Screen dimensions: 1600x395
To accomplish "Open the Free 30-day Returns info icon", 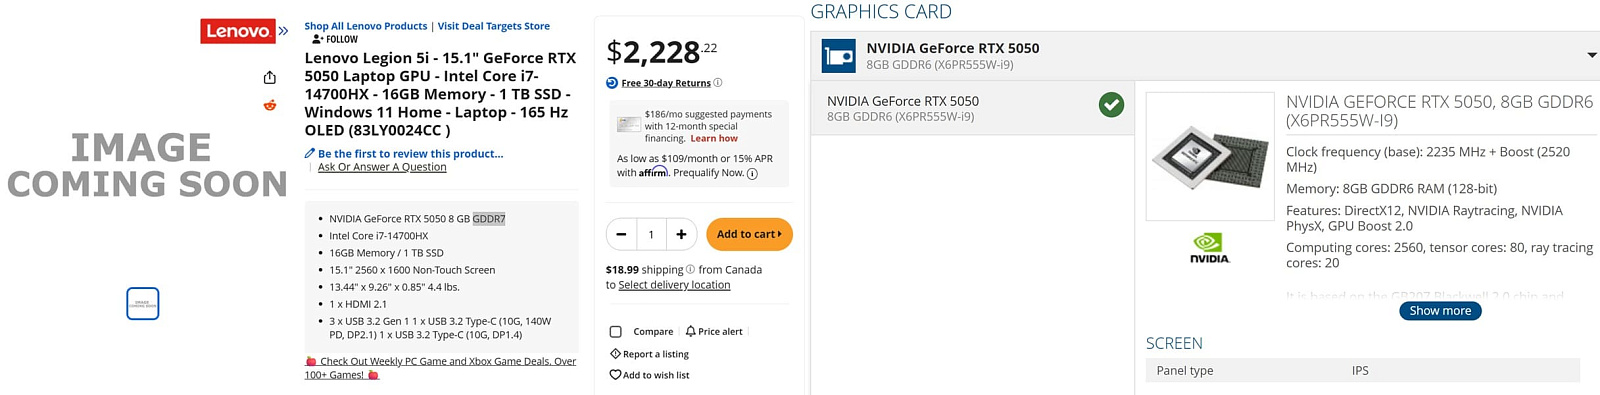I will (x=718, y=83).
